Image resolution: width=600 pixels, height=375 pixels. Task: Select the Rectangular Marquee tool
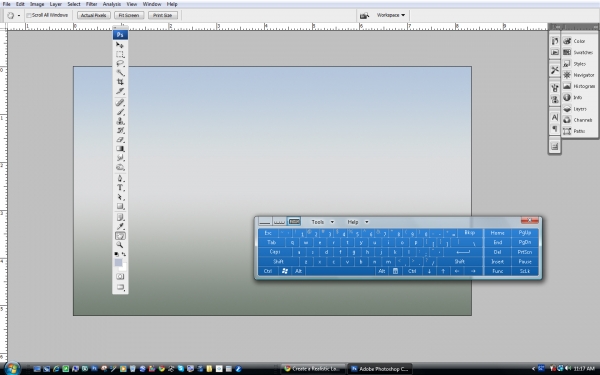click(120, 54)
